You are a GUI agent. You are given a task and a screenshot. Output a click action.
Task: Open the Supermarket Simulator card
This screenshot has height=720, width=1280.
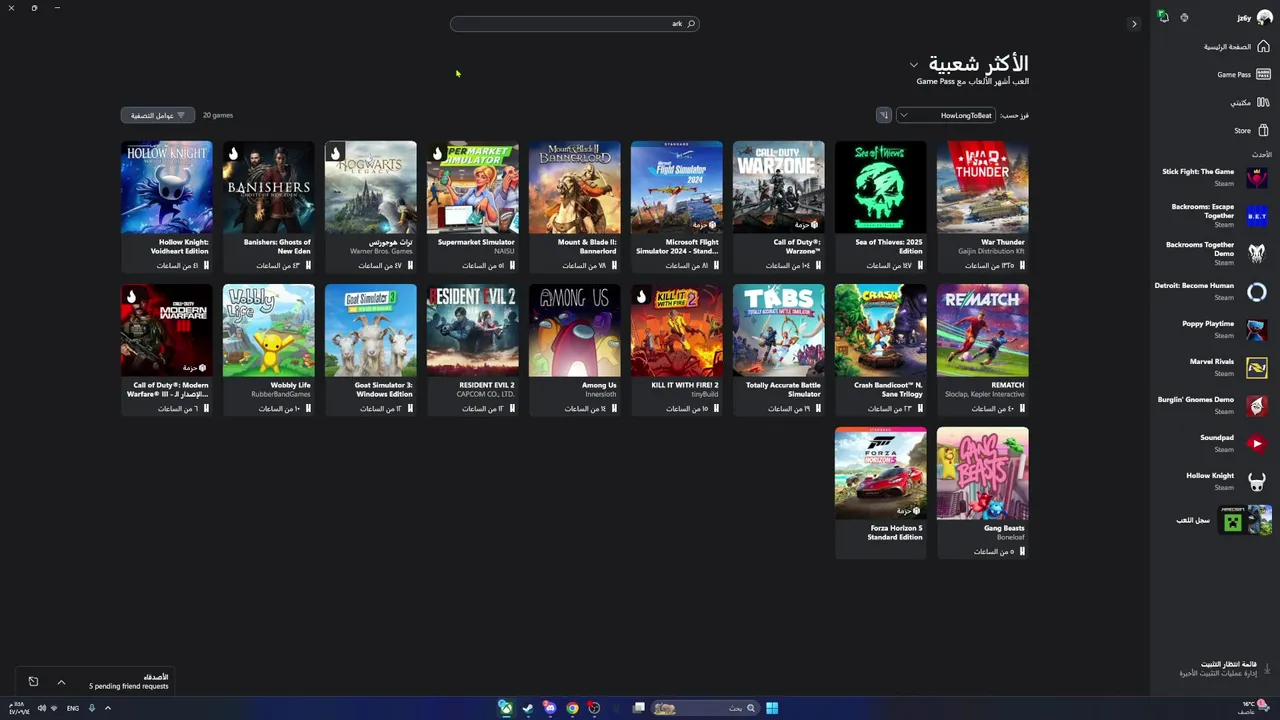[472, 206]
